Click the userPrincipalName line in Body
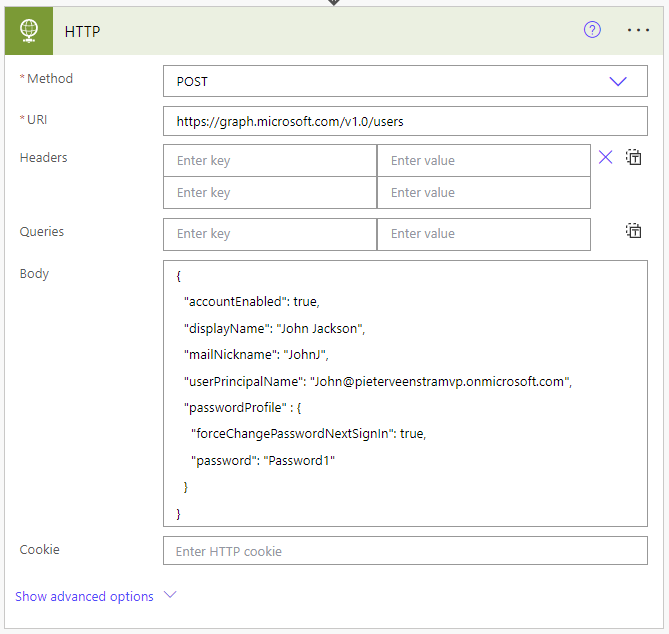Screen dimensions: 669x634 coord(378,381)
